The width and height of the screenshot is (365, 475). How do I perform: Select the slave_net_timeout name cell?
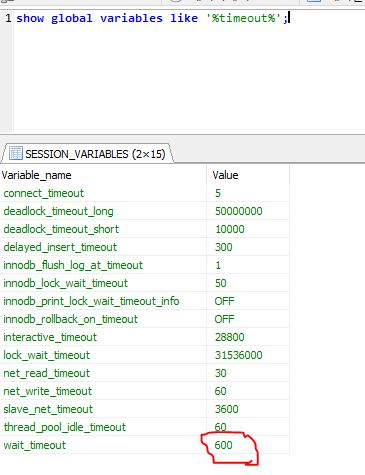(103, 409)
